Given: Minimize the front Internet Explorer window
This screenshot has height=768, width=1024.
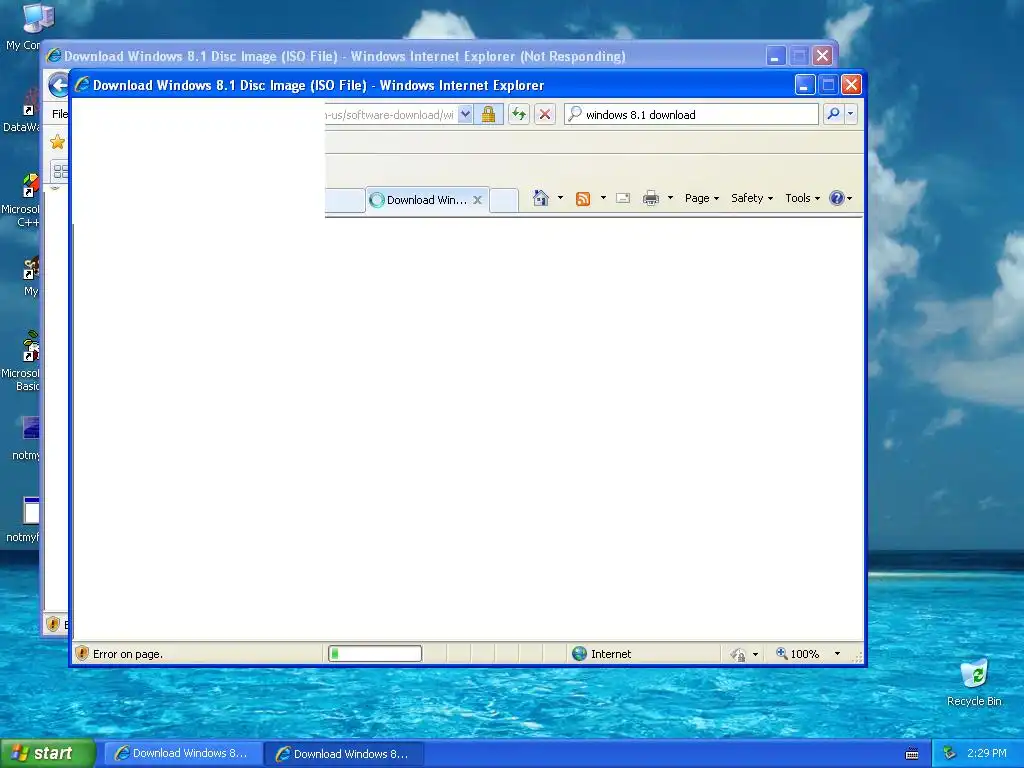Looking at the screenshot, I should (x=805, y=85).
